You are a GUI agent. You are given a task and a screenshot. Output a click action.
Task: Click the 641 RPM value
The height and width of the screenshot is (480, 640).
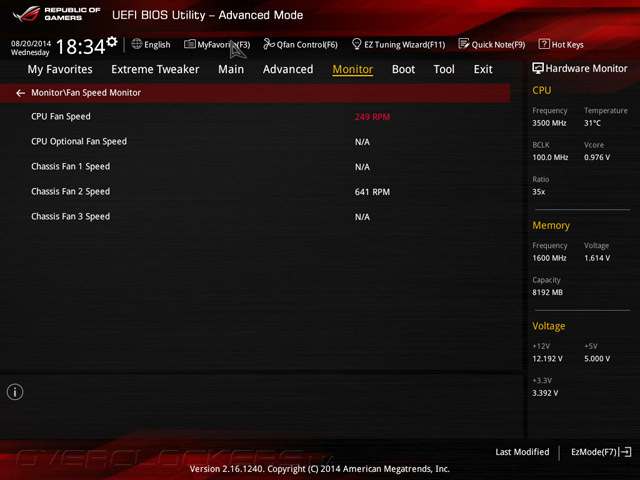tap(372, 192)
